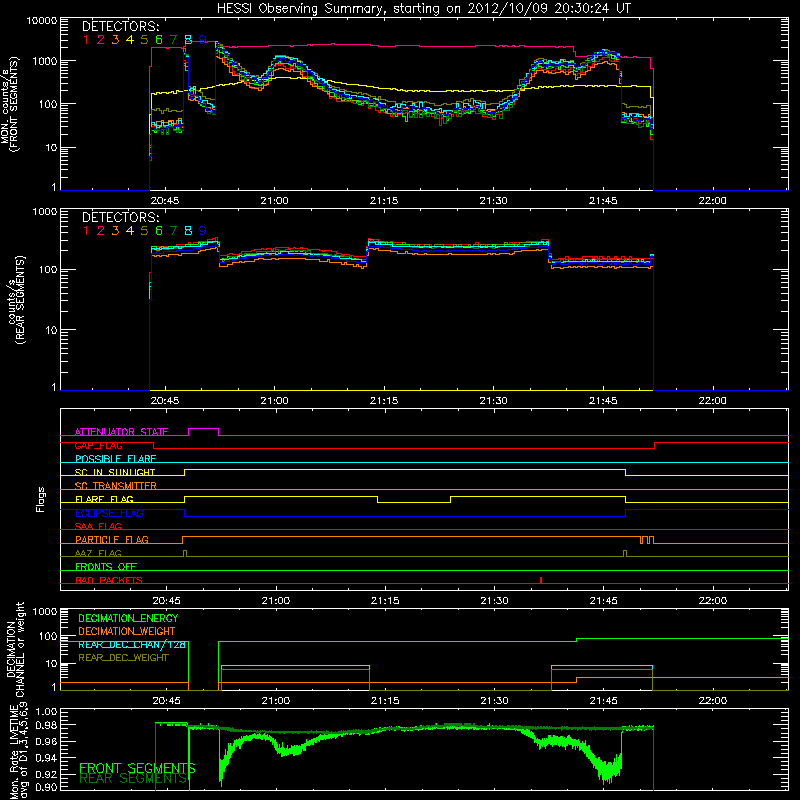Click FRONT SEGMENTS legend in livetime plot

click(137, 768)
